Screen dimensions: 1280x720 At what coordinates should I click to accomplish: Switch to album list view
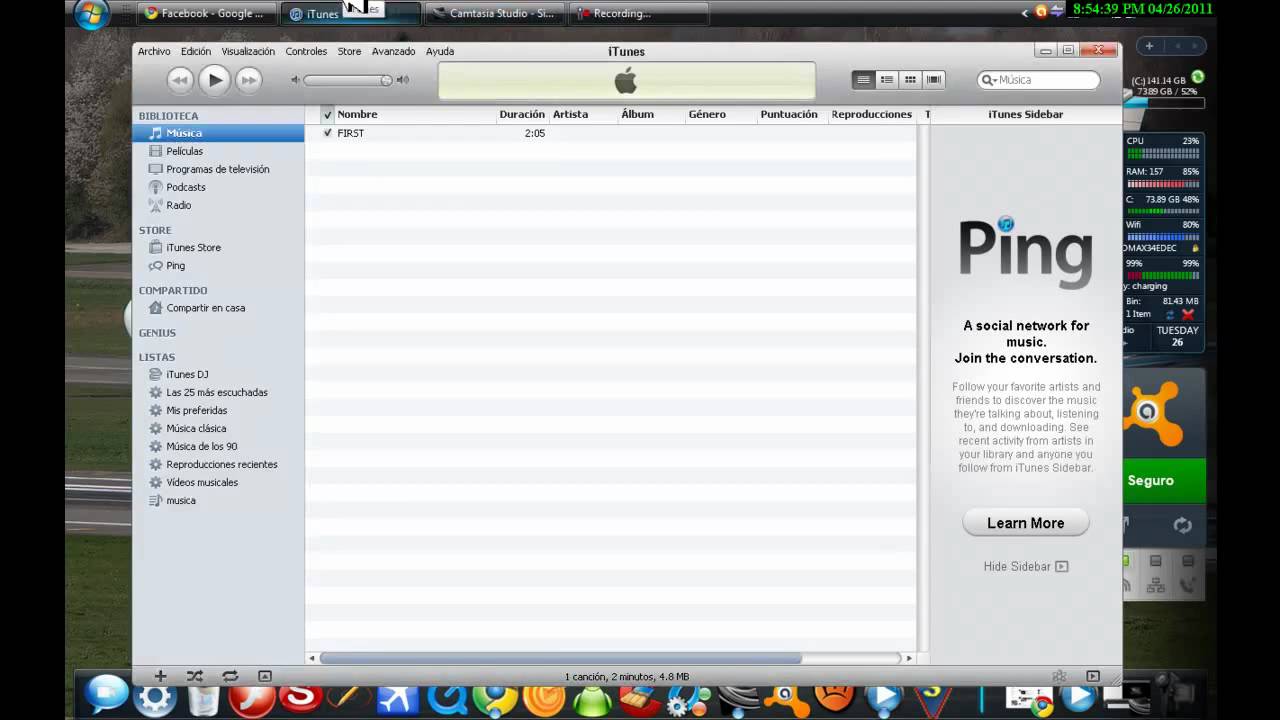(x=887, y=80)
